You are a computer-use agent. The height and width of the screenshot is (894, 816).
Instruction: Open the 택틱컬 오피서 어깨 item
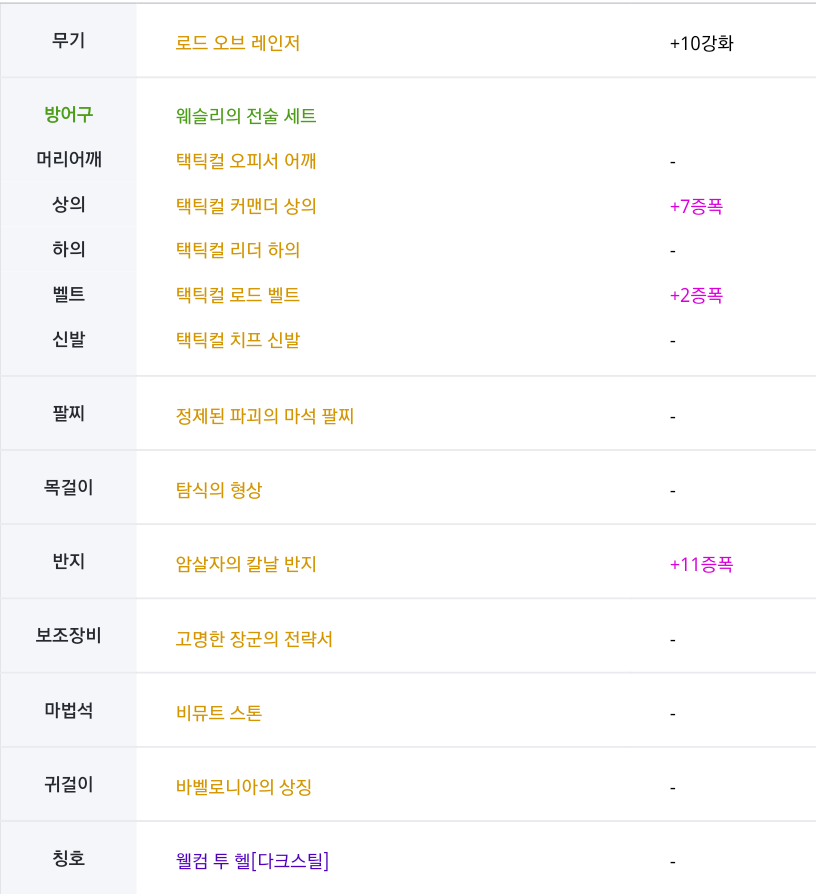tap(246, 161)
